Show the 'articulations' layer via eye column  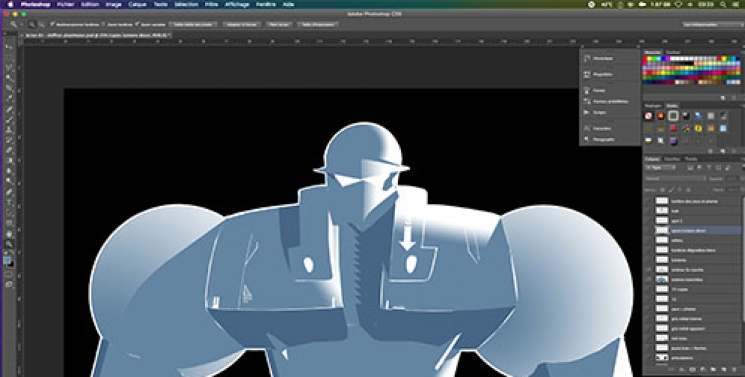click(x=649, y=358)
